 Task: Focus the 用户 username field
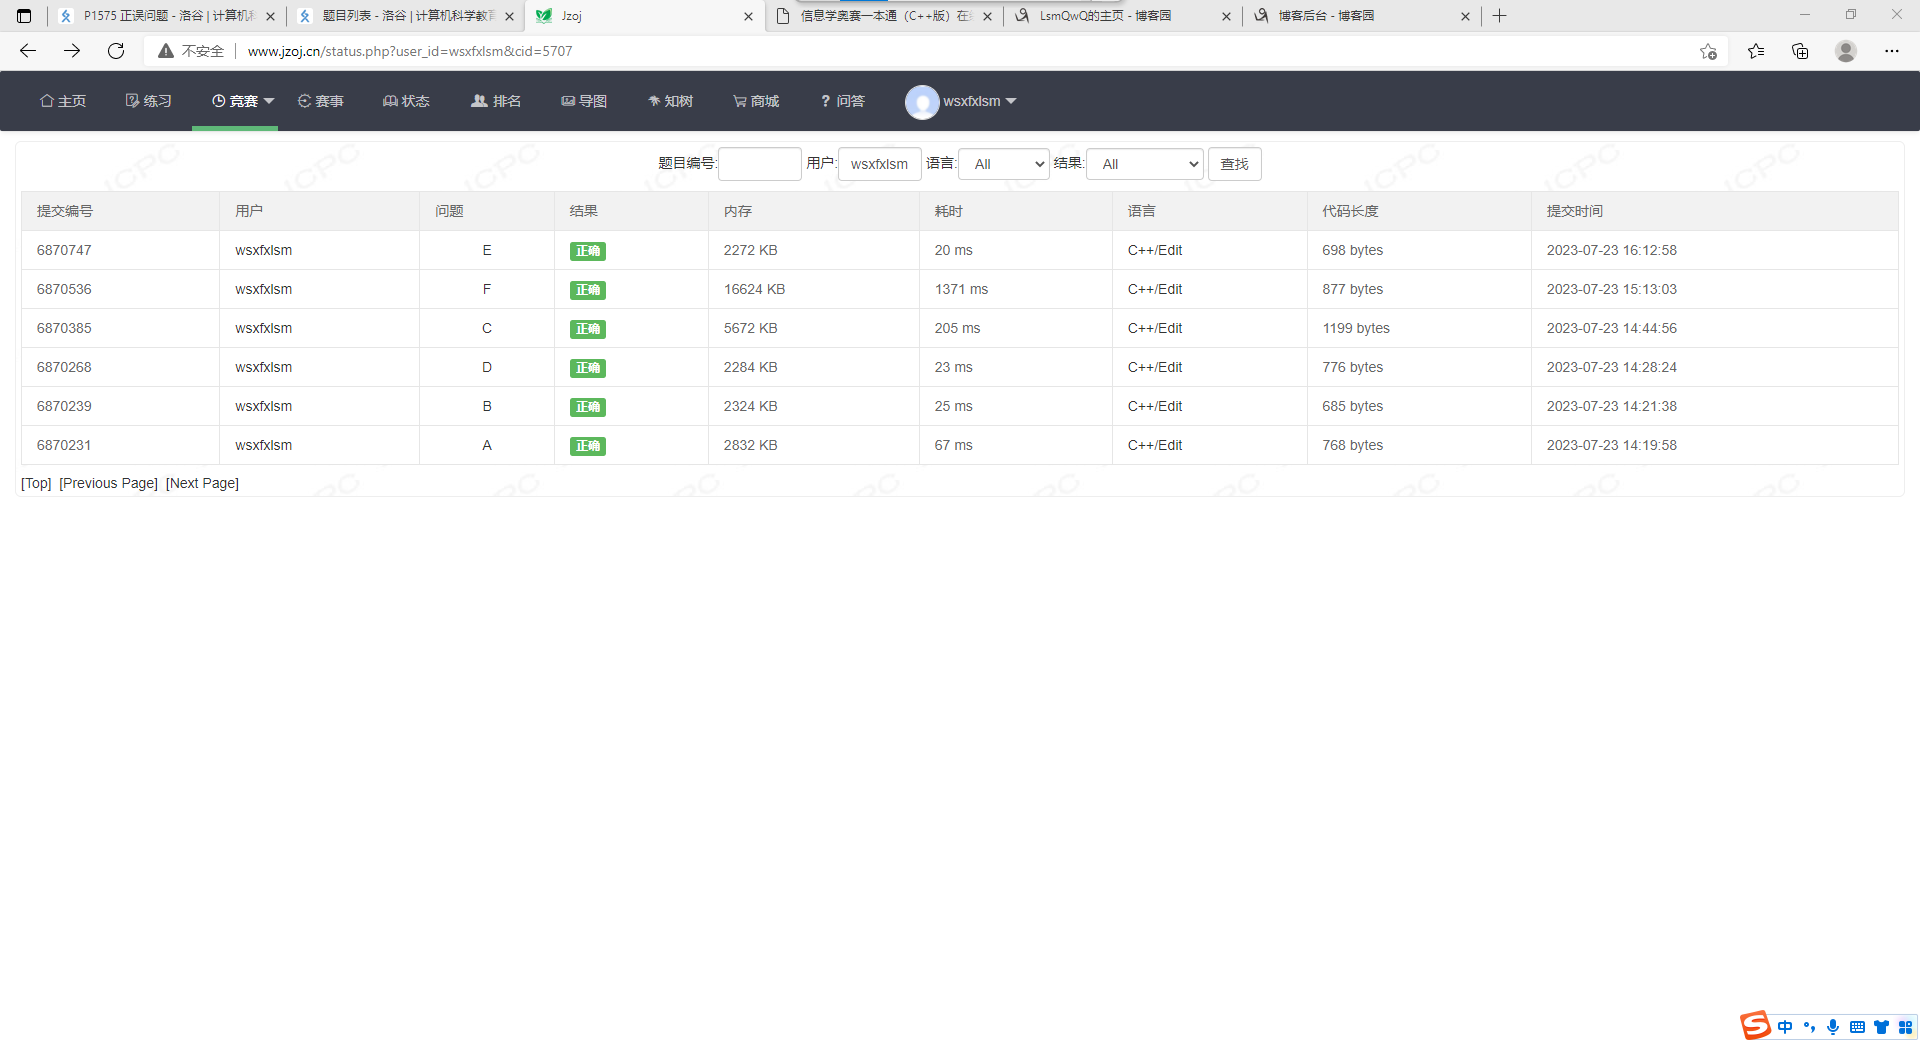tap(880, 164)
